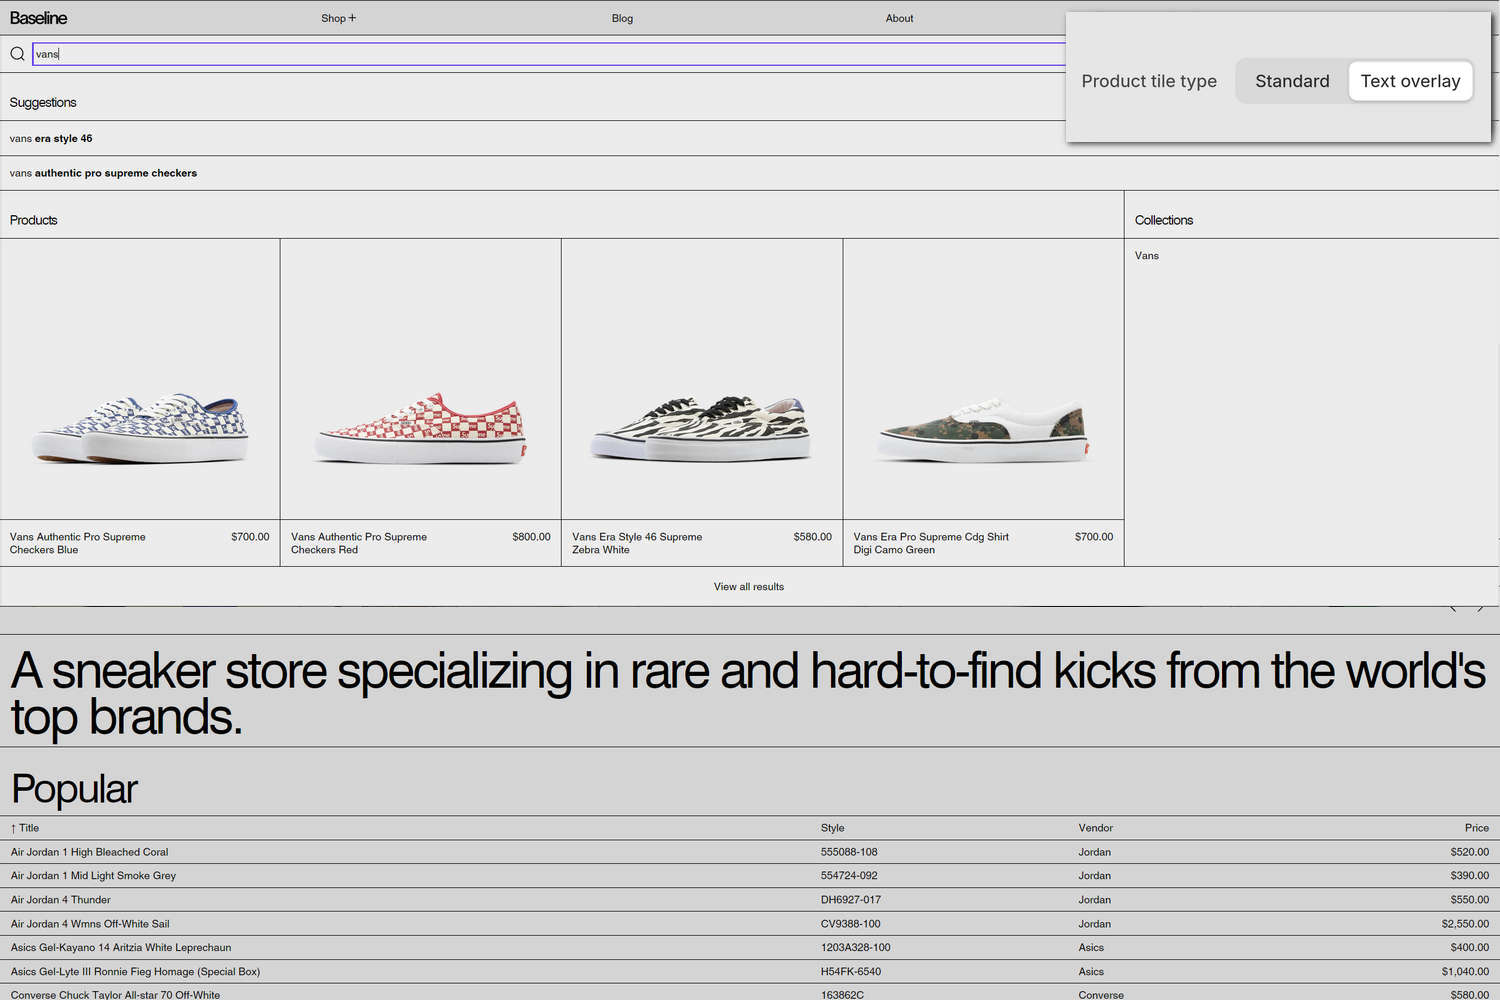The height and width of the screenshot is (1000, 1500).
Task: Click View all results
Action: 749,586
